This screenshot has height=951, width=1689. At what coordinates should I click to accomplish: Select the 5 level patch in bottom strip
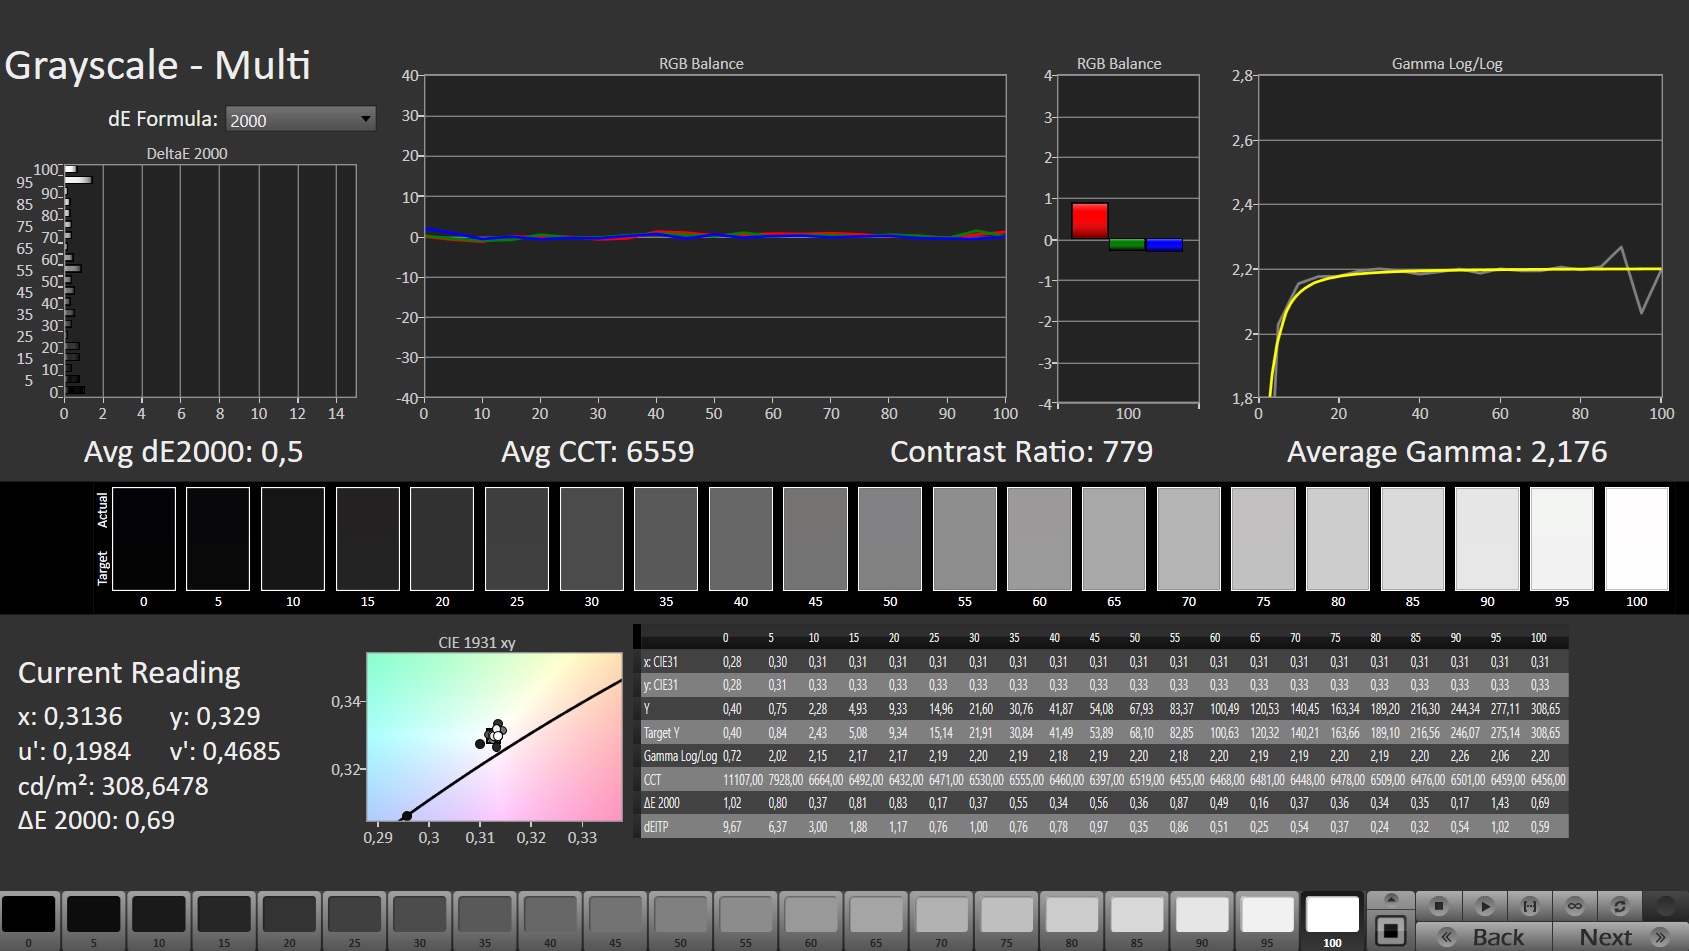click(x=94, y=920)
